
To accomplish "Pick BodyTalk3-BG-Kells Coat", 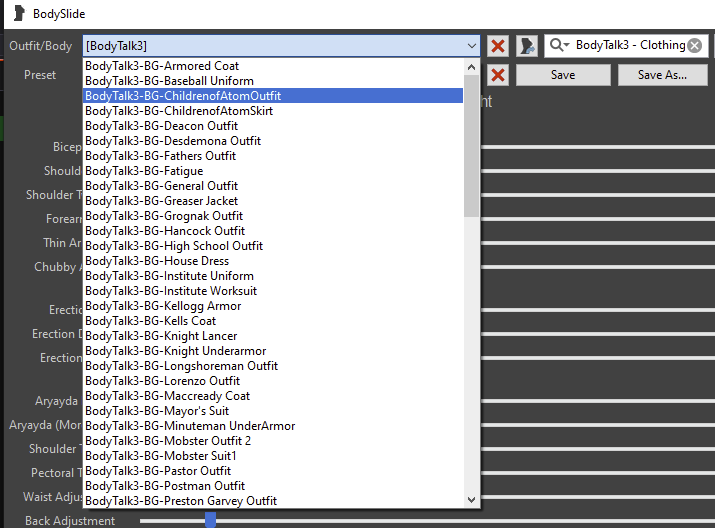I will coord(273,321).
